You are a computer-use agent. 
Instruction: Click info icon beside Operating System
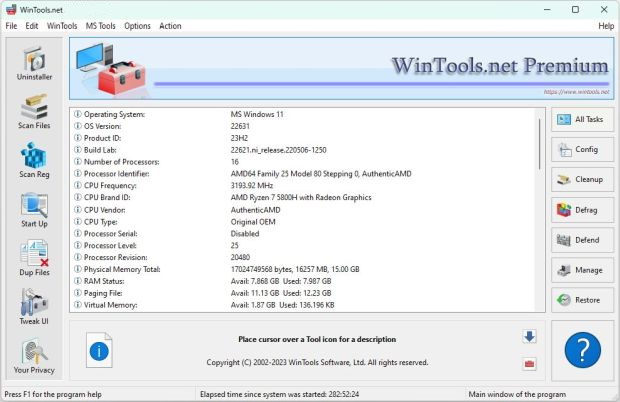click(x=78, y=114)
